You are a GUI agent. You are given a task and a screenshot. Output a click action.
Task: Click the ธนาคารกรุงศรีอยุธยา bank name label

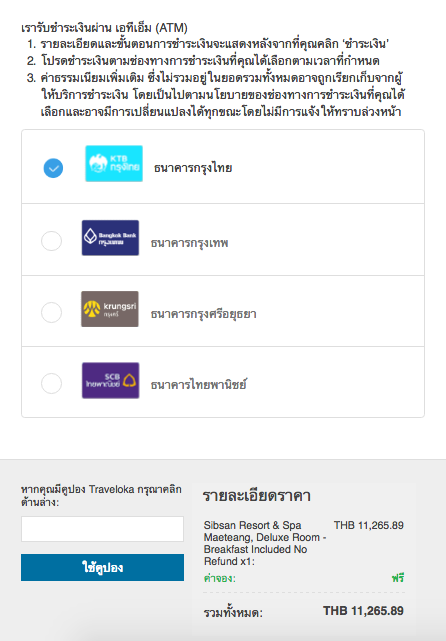click(204, 314)
